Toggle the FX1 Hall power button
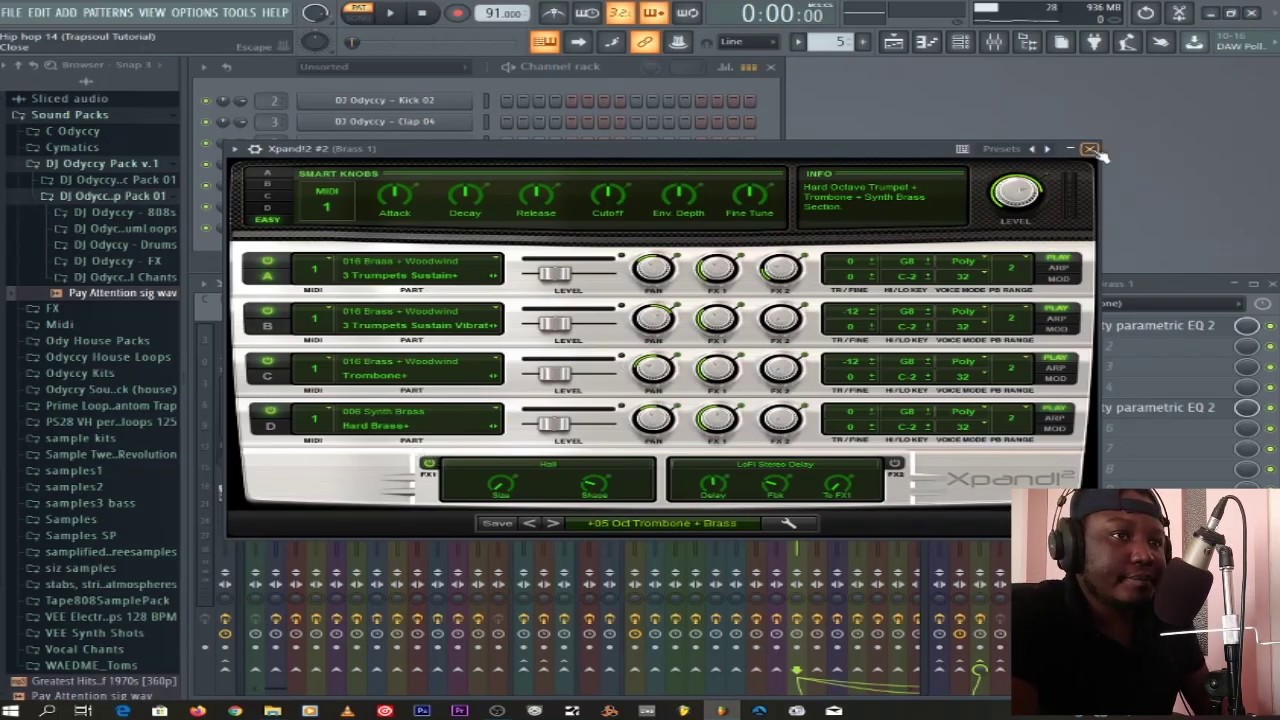1280x720 pixels. click(429, 463)
